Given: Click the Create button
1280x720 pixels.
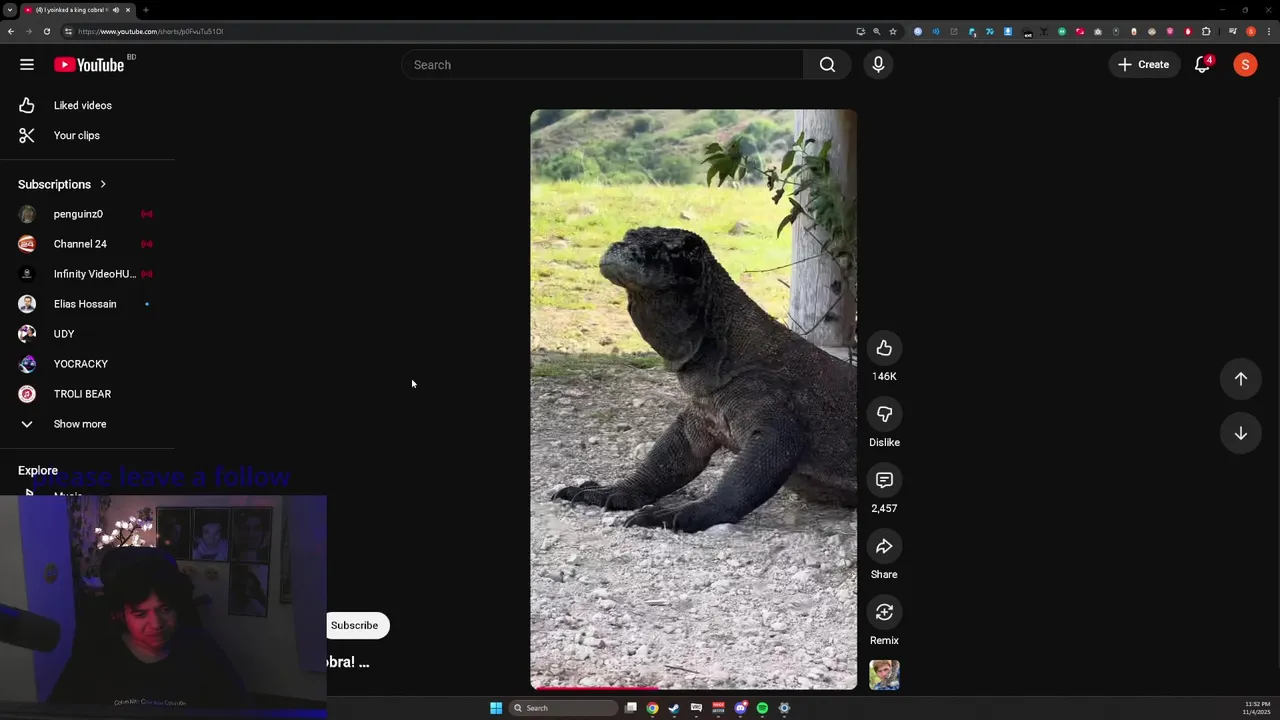Looking at the screenshot, I should (1144, 65).
